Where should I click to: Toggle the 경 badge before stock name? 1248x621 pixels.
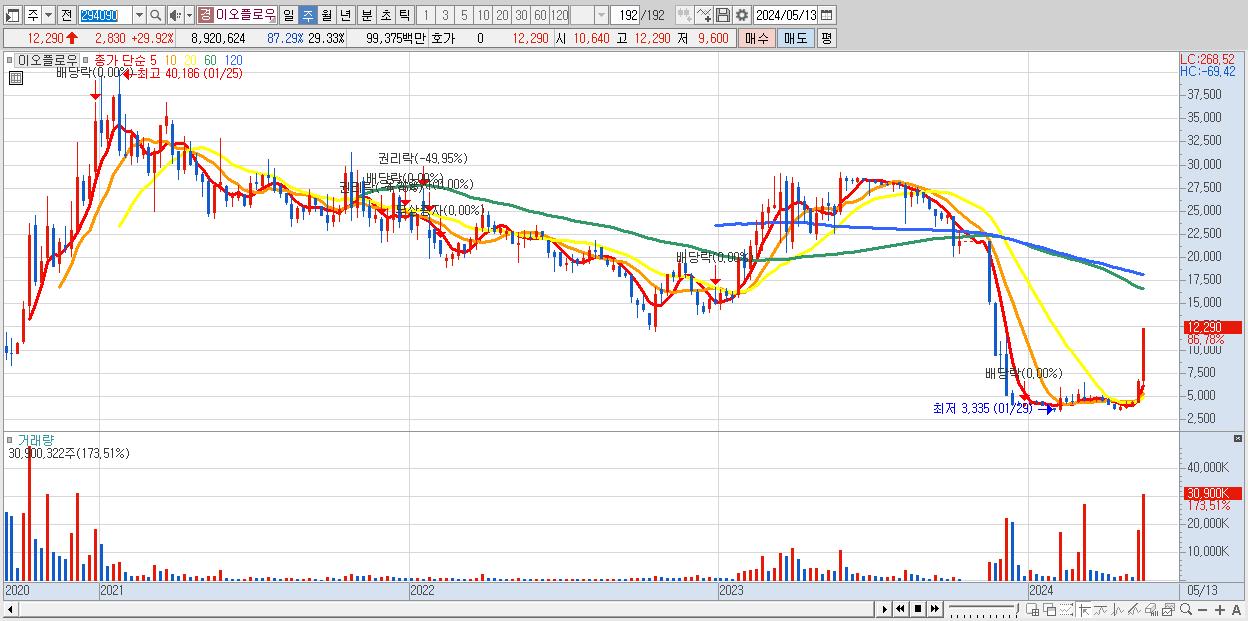(205, 15)
